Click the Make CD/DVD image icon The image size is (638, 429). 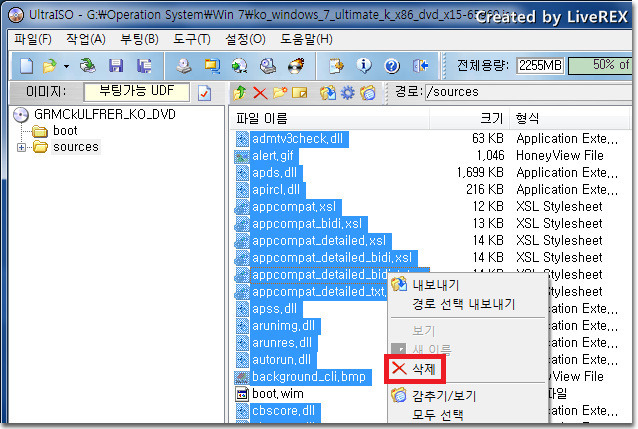tap(184, 66)
